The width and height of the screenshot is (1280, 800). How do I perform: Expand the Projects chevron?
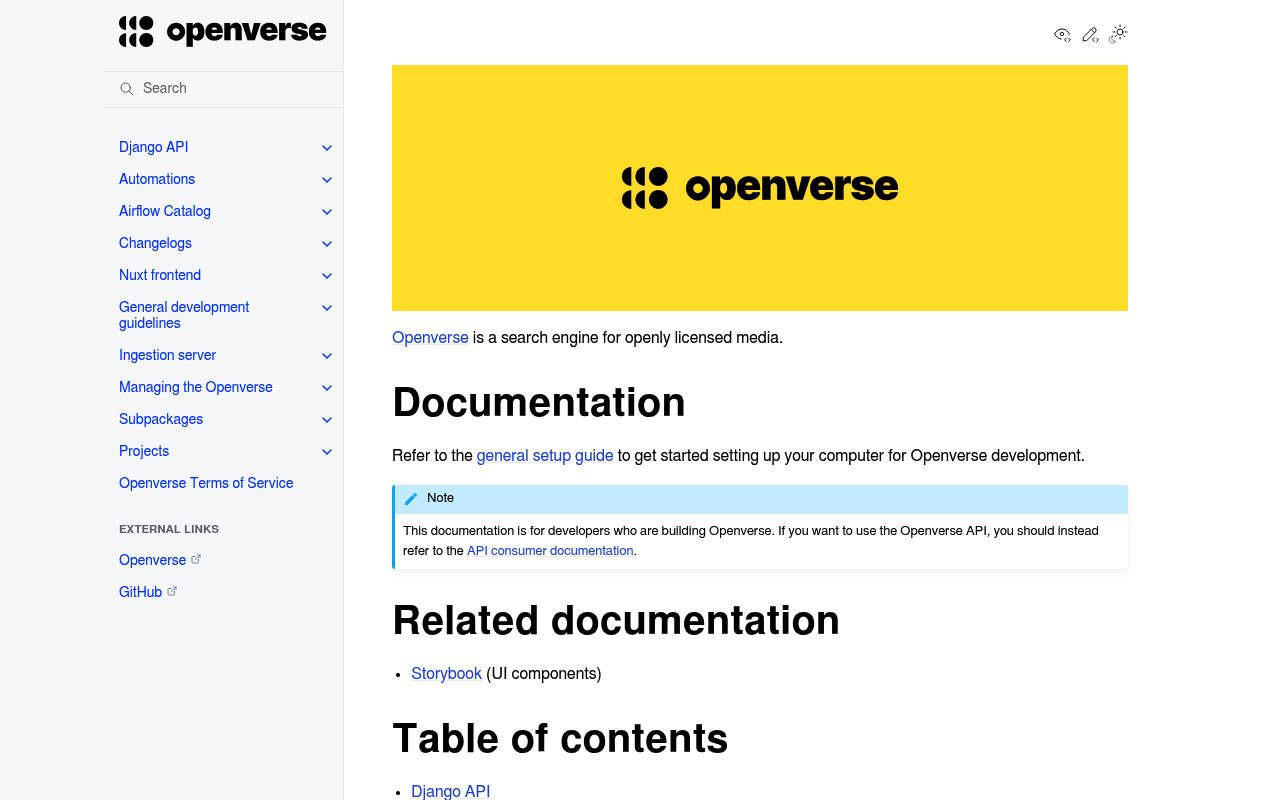point(327,452)
